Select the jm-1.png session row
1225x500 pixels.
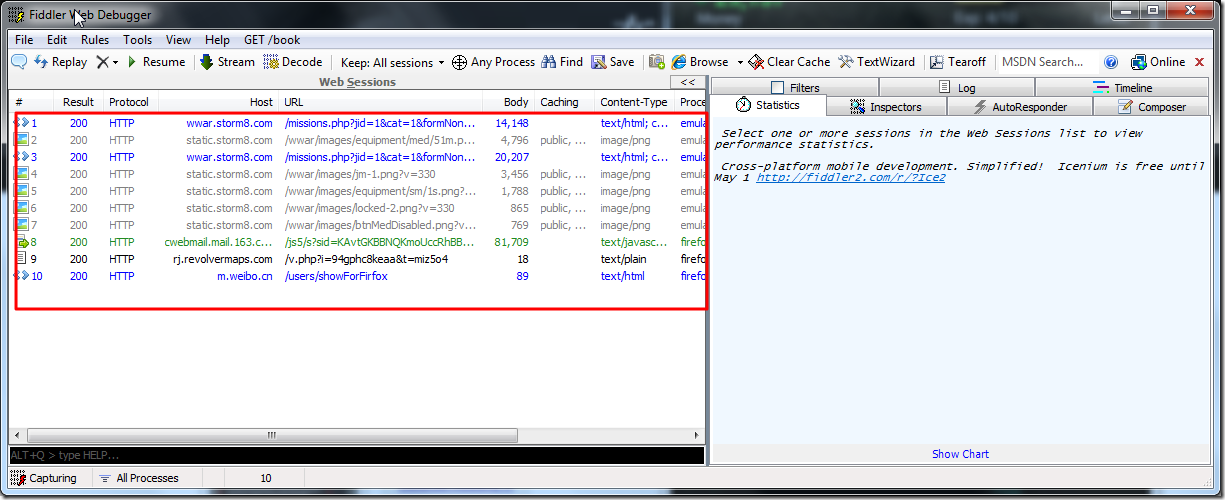point(358,174)
